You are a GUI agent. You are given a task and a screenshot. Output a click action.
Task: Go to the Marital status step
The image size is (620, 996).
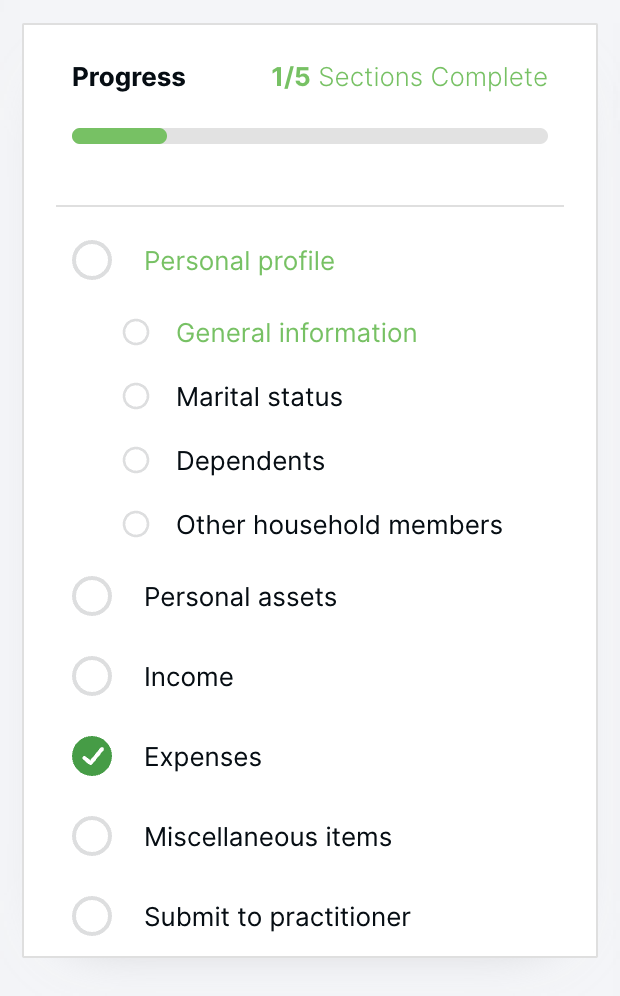pyautogui.click(x=259, y=397)
